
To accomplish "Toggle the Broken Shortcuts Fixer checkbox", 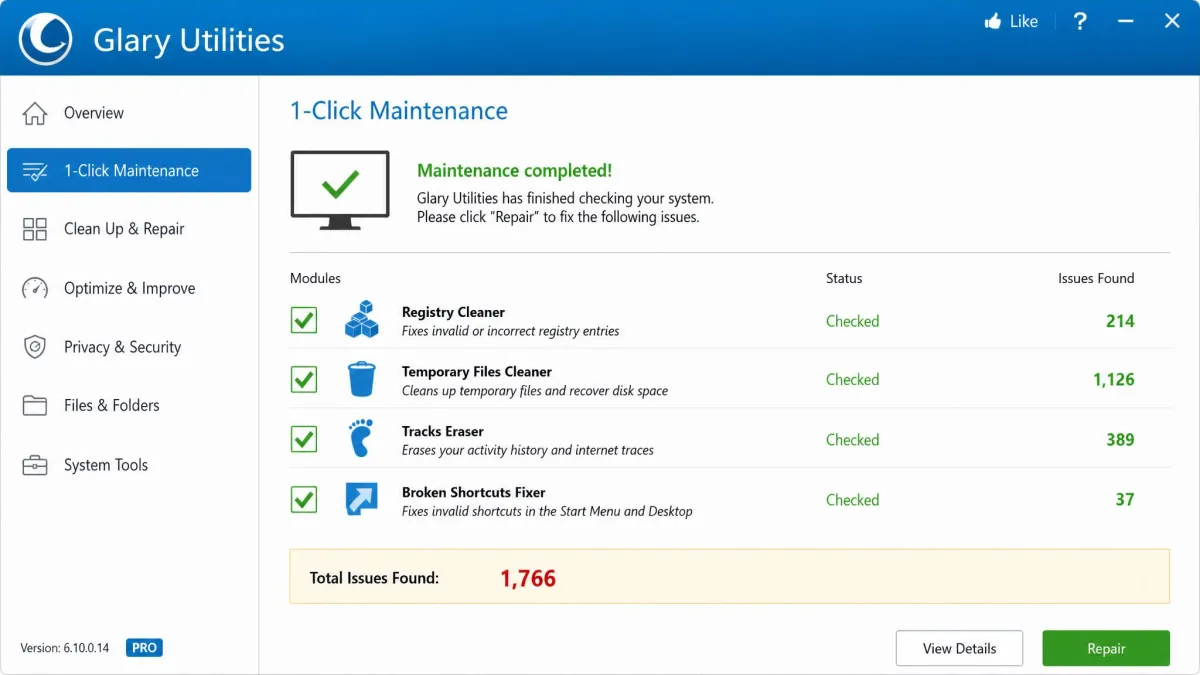I will pos(304,499).
